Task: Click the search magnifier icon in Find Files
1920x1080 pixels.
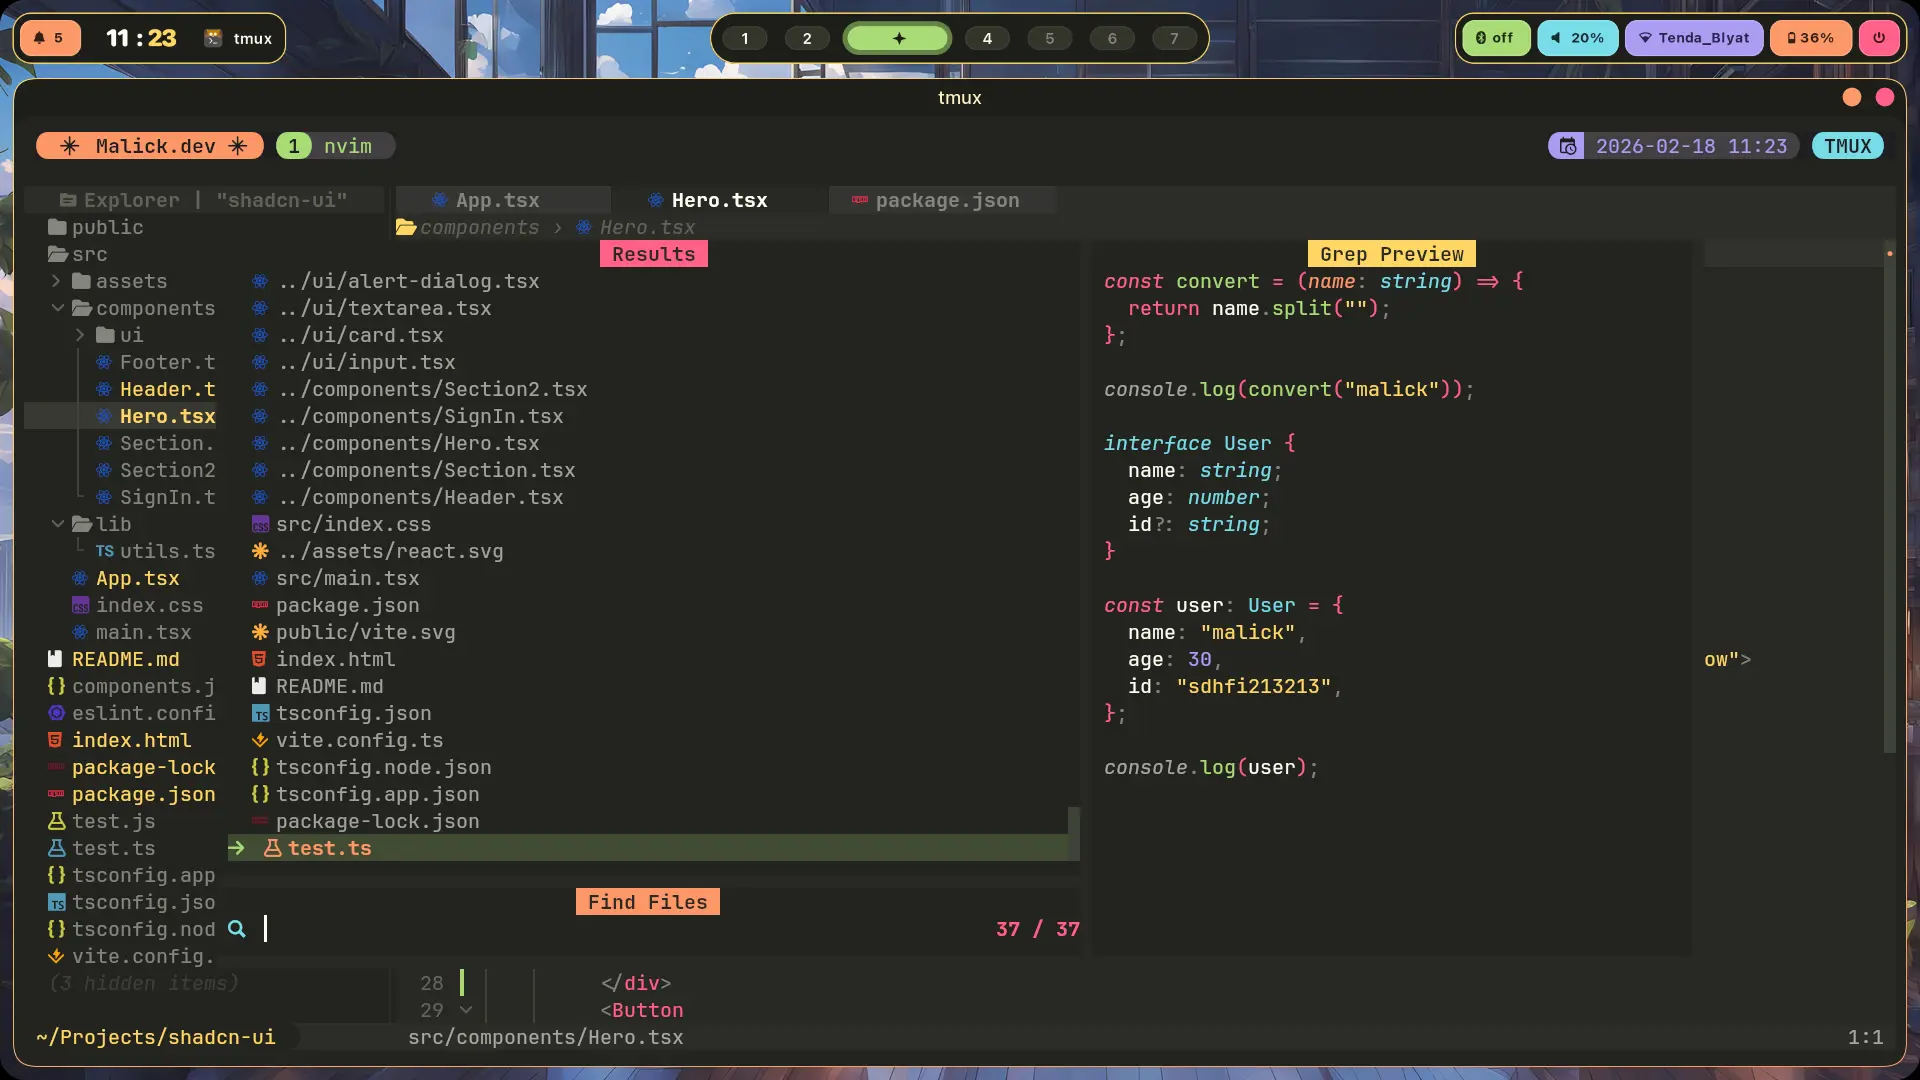Action: tap(237, 929)
